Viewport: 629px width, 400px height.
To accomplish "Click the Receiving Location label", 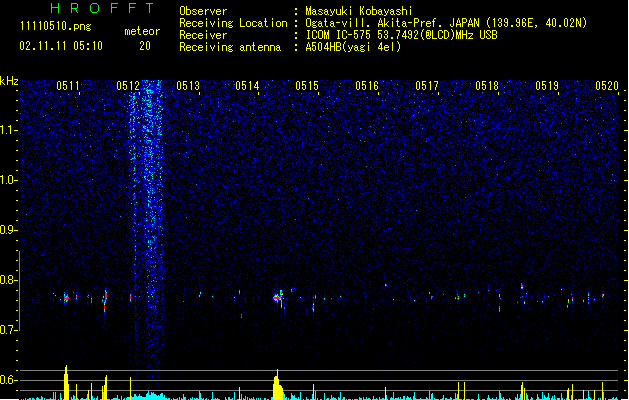I will coord(233,23).
